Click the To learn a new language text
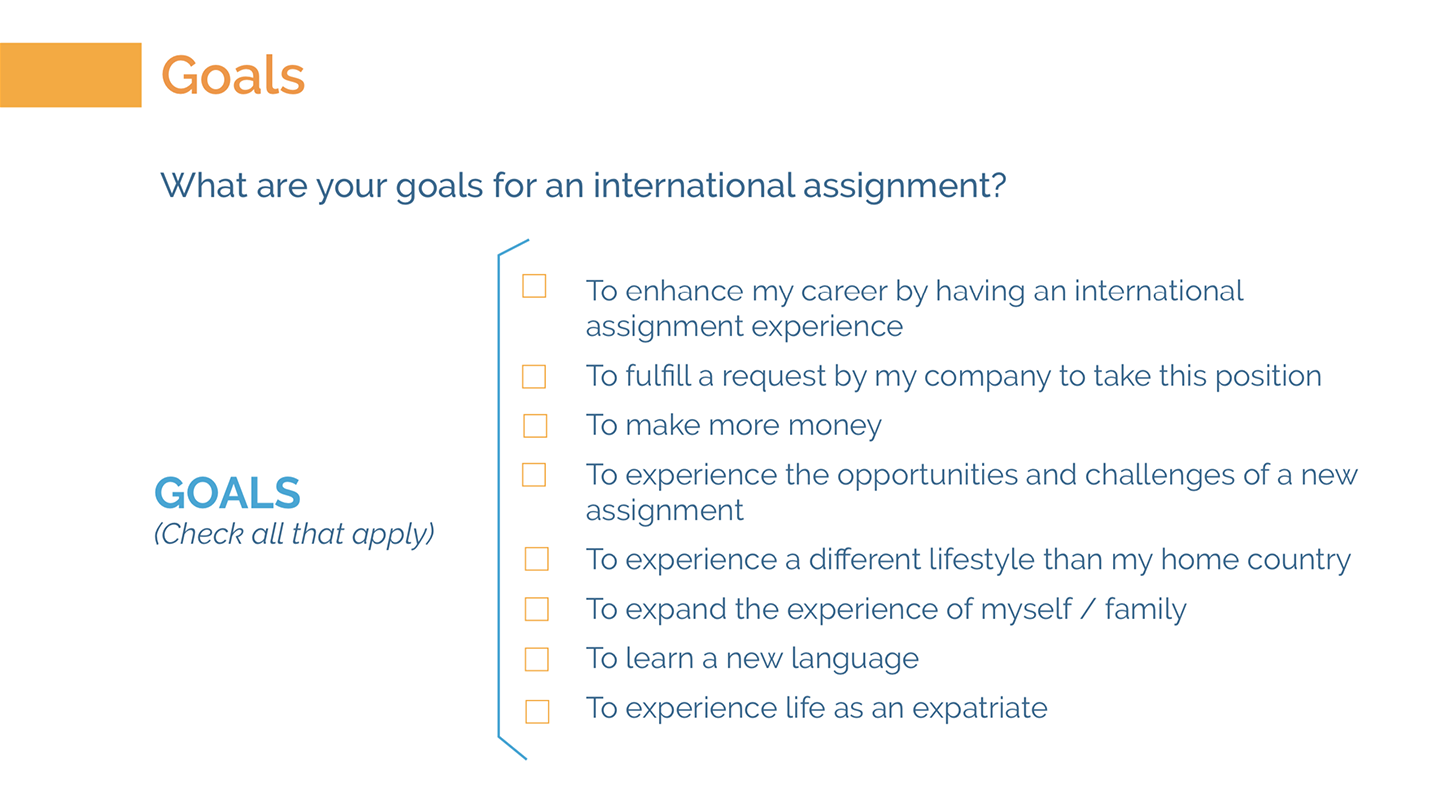 tap(752, 659)
